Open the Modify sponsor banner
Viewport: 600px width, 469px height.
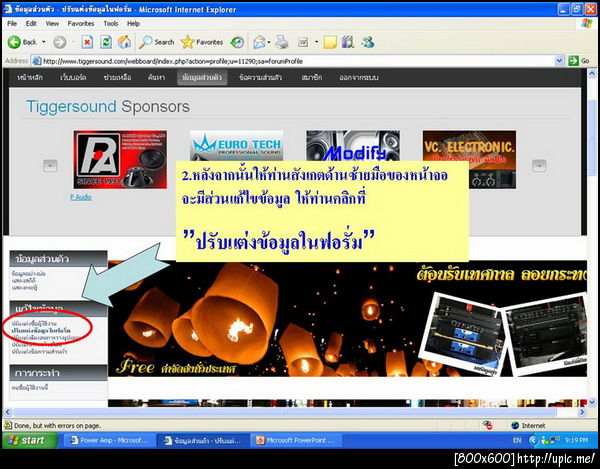(353, 146)
